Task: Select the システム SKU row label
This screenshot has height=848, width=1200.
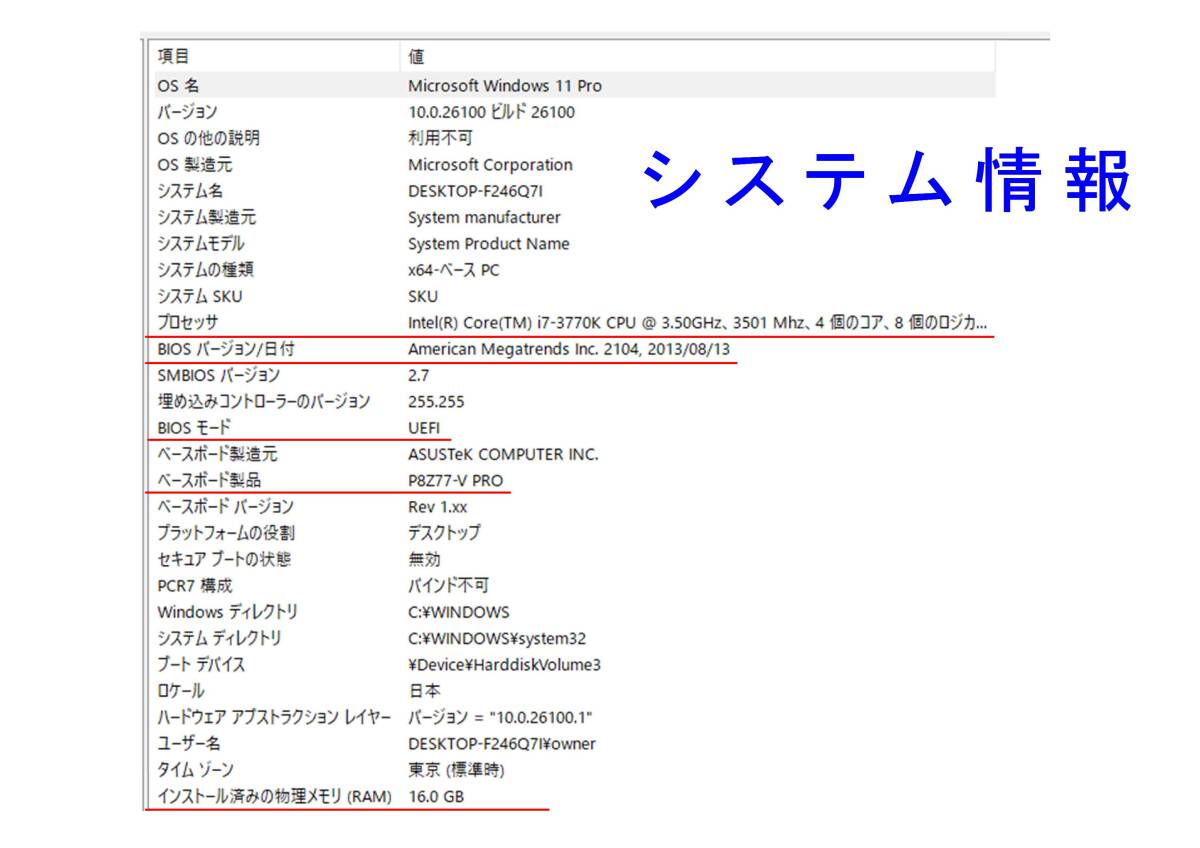Action: click(199, 296)
